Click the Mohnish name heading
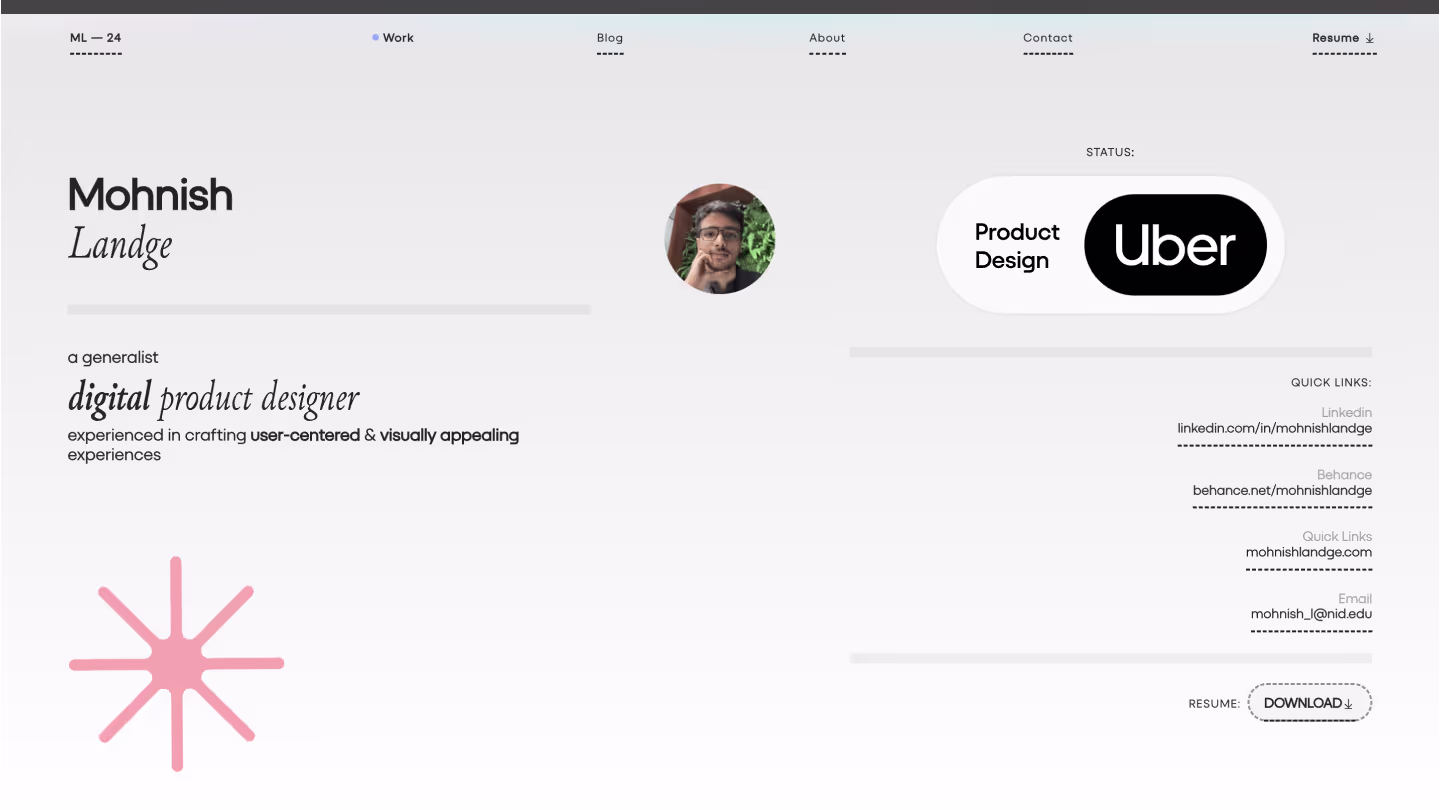The image size is (1440, 810). tap(150, 195)
